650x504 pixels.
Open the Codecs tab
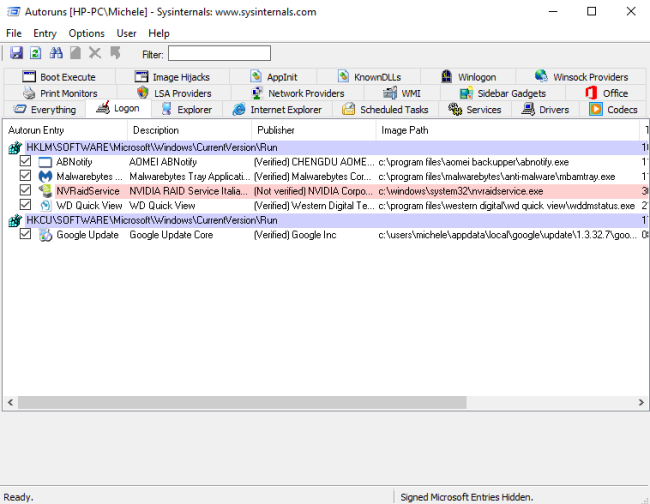coord(613,109)
